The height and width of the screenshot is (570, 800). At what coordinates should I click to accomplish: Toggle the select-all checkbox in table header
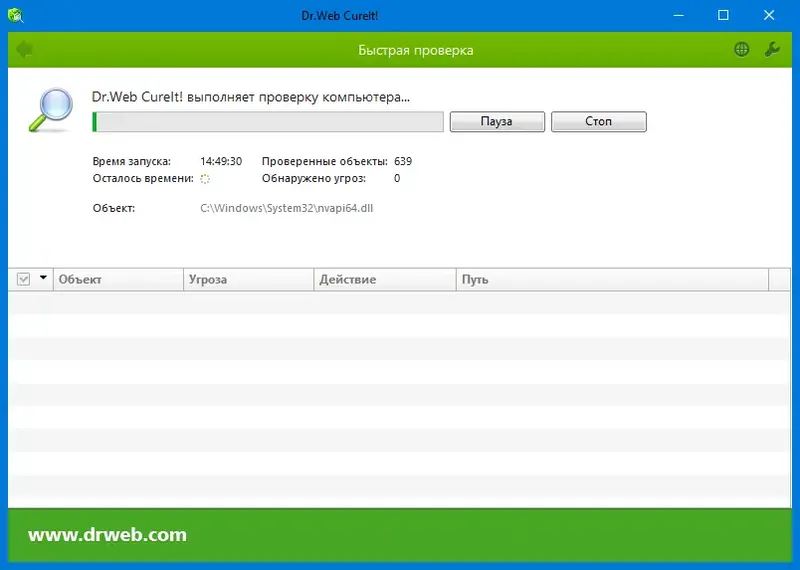point(23,279)
